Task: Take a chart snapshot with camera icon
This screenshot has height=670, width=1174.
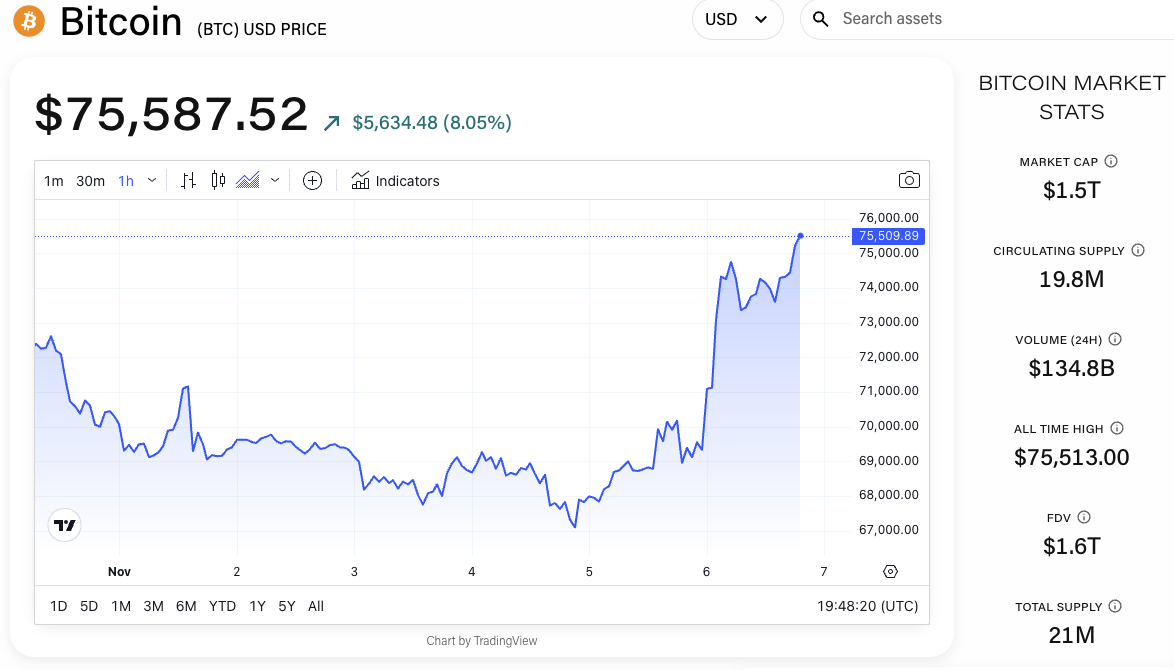Action: pyautogui.click(x=909, y=181)
